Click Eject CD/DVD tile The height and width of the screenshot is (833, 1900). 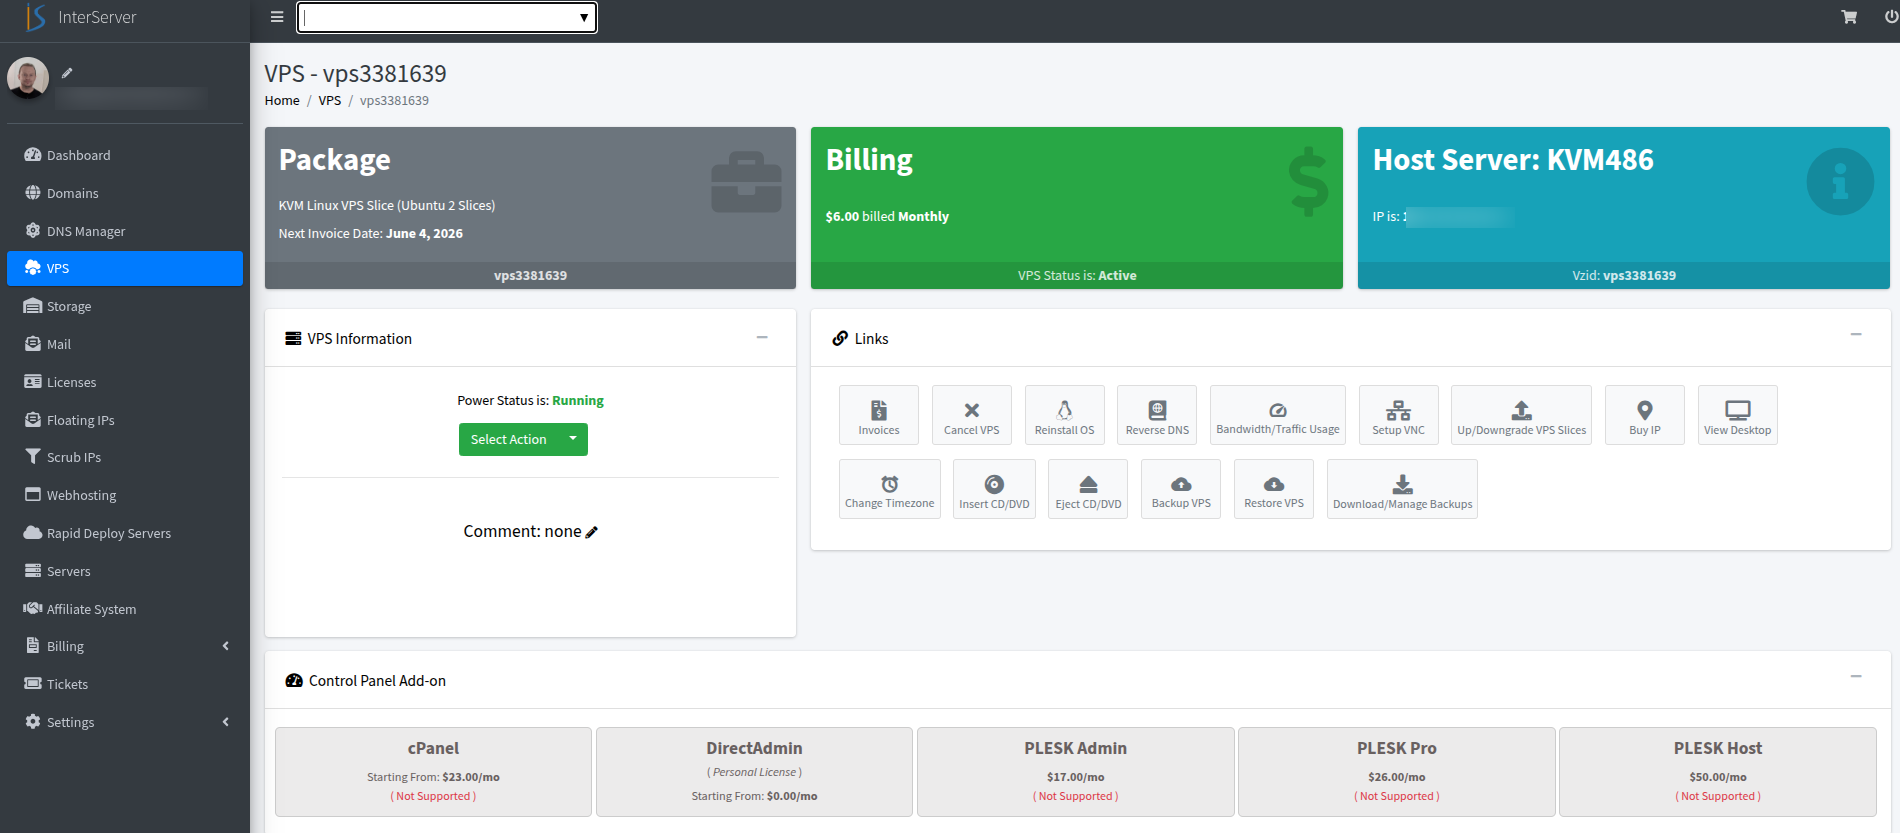coord(1088,489)
